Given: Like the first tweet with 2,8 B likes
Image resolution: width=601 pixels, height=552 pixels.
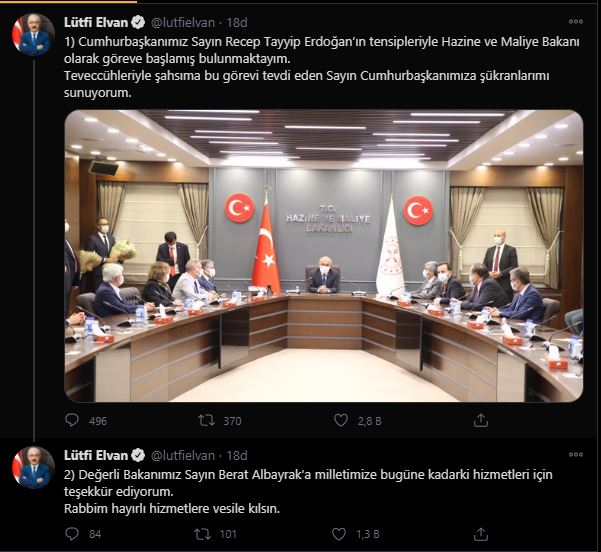Looking at the screenshot, I should click(x=340, y=420).
